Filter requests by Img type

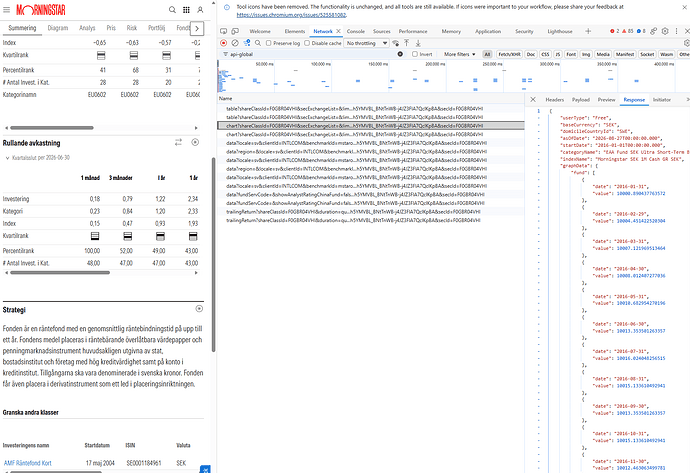pyautogui.click(x=586, y=54)
